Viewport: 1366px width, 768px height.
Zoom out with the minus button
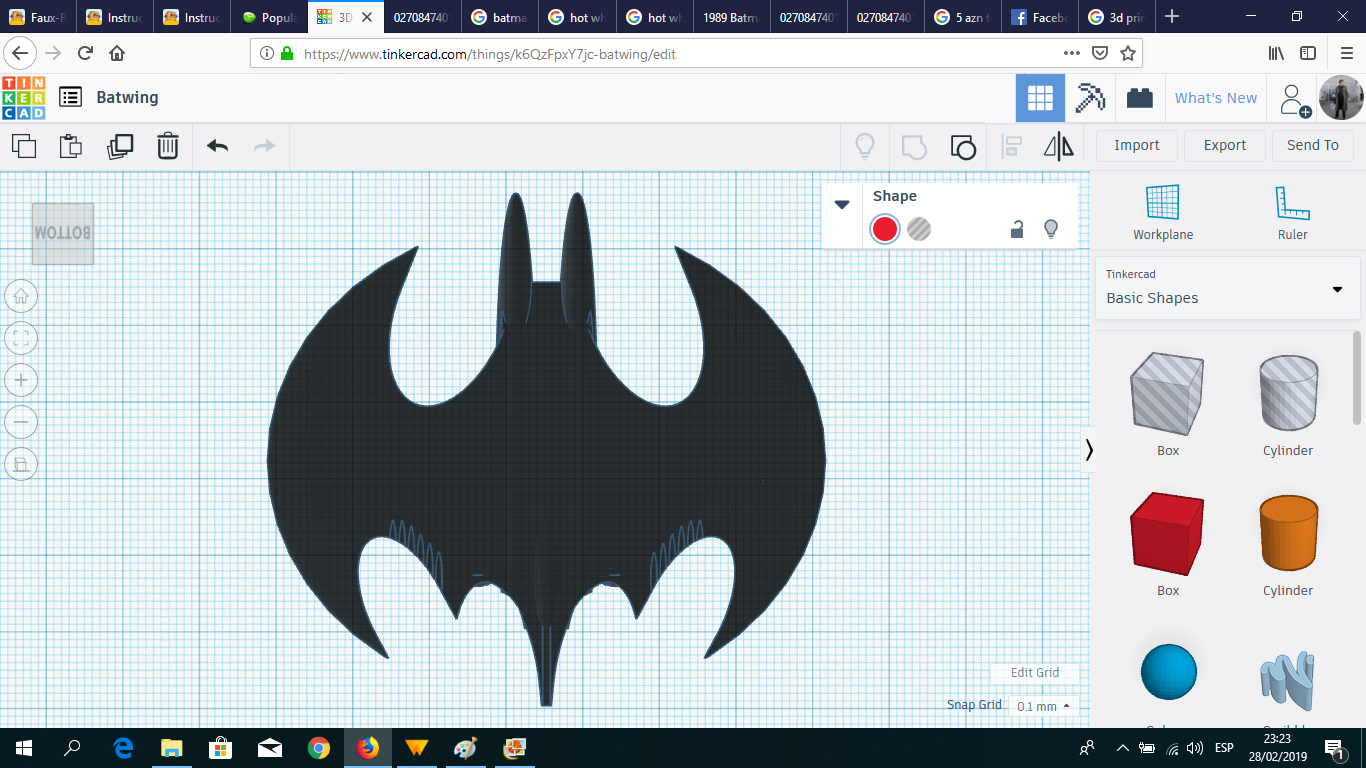click(21, 422)
